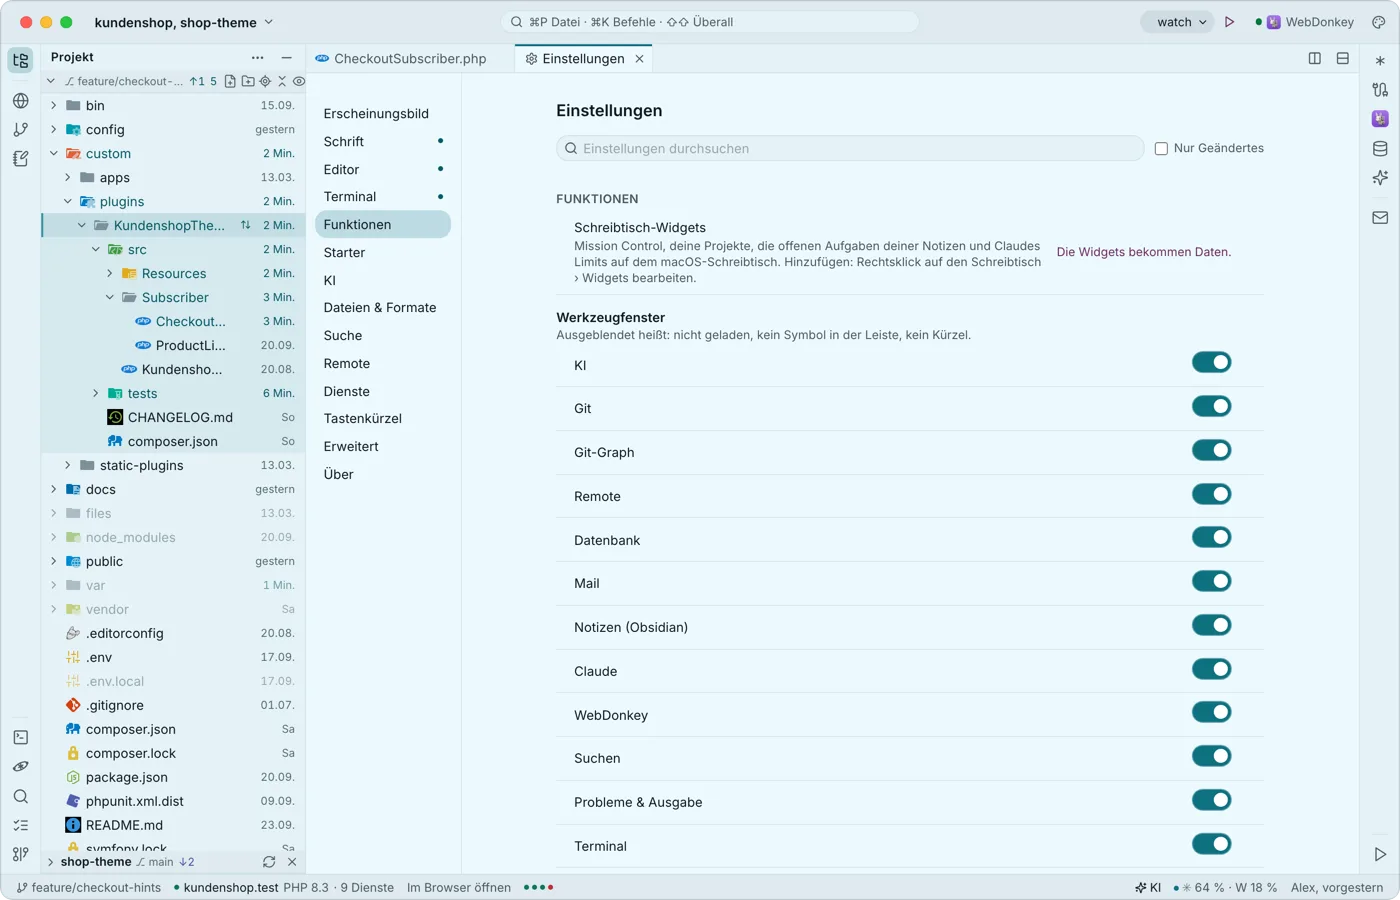Click the Befehle command search bar at top

point(710,22)
